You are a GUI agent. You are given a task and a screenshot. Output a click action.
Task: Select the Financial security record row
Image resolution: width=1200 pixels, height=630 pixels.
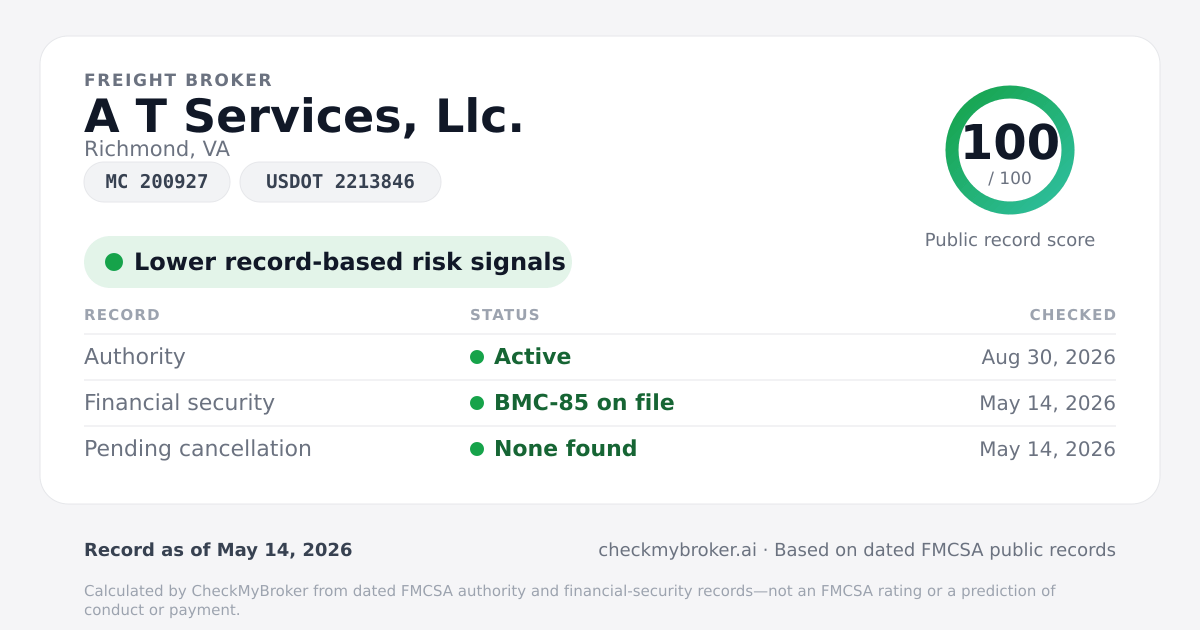600,403
